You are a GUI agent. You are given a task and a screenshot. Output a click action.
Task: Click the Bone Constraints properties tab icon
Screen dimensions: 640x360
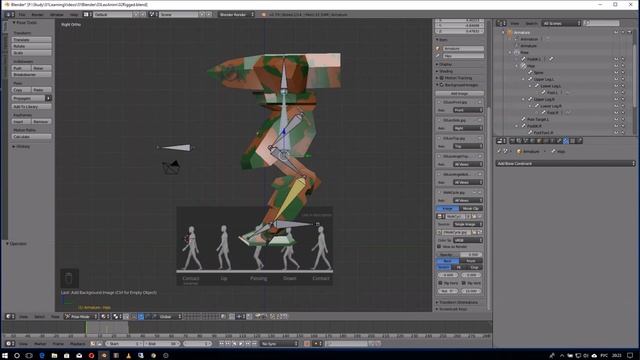coord(566,141)
